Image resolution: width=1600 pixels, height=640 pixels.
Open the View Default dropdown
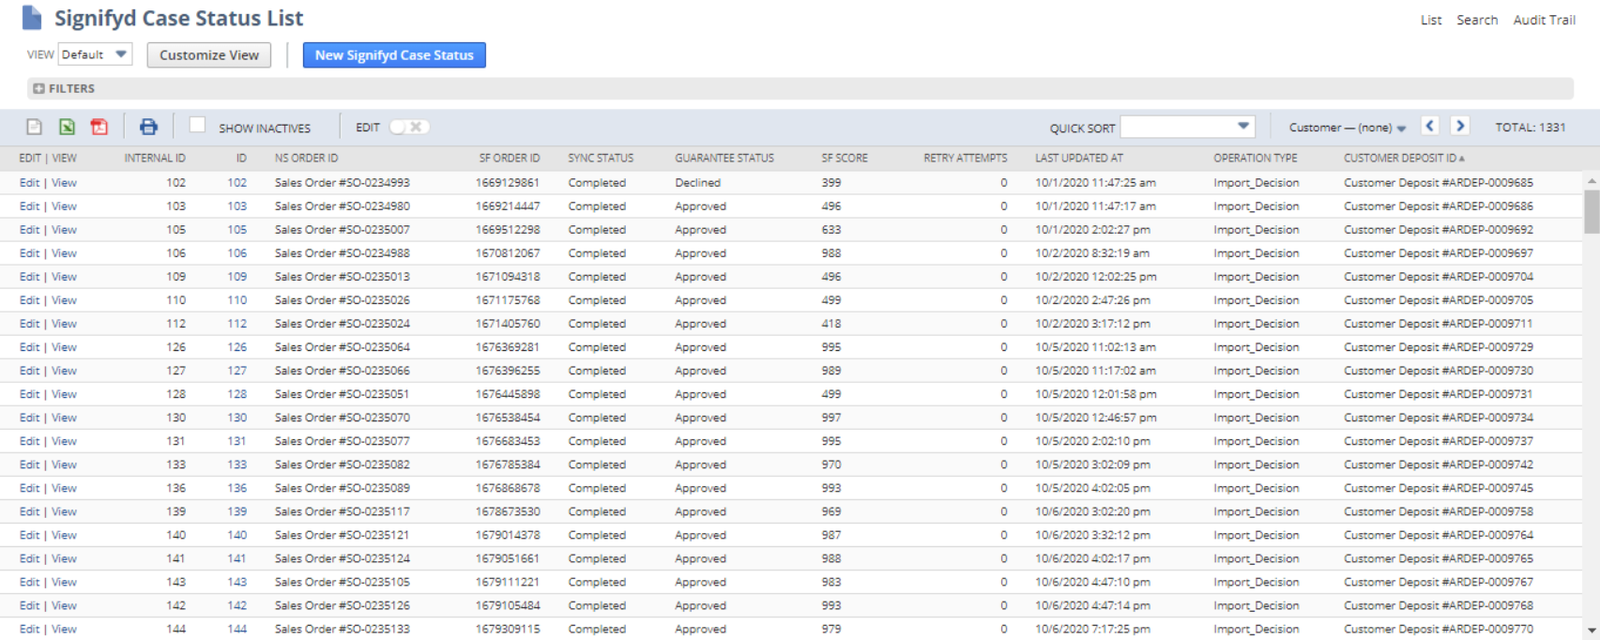tap(95, 55)
